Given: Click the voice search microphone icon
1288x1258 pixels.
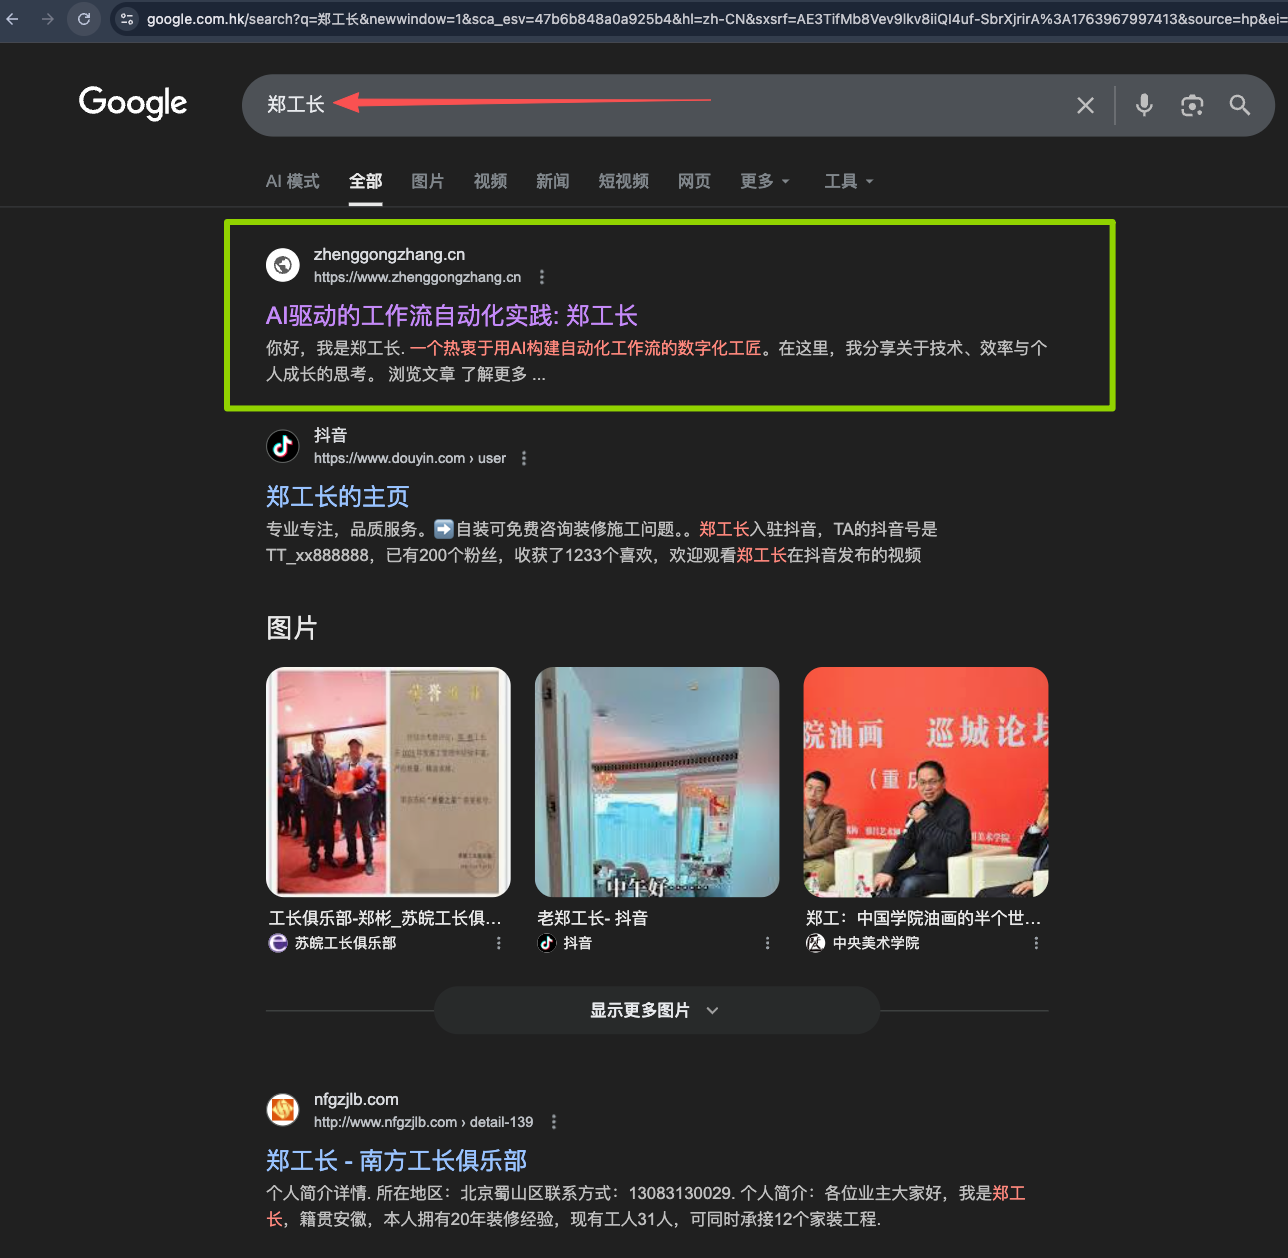Looking at the screenshot, I should click(x=1144, y=105).
